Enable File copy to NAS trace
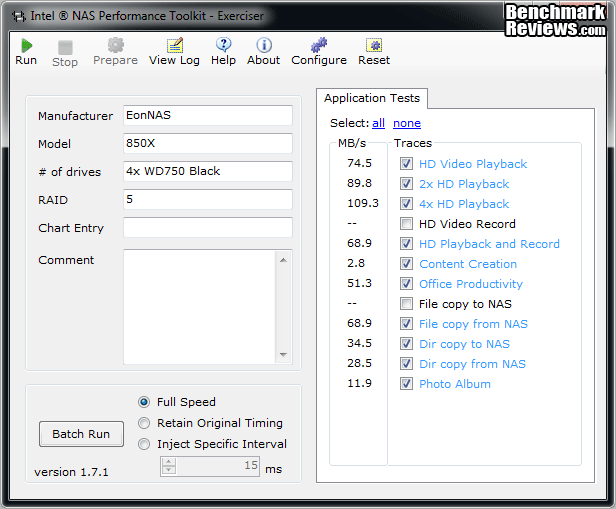Viewport: 616px width, 509px height. [x=406, y=304]
